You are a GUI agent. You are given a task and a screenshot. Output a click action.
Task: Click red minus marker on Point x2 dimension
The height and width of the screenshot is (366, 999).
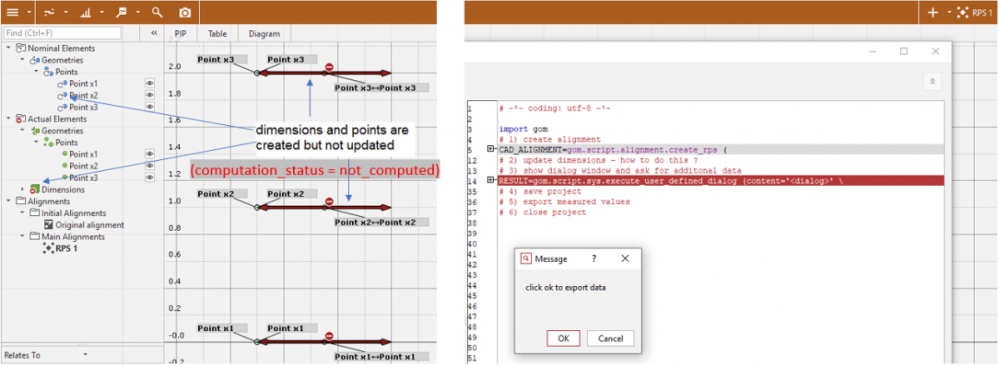(x=329, y=201)
